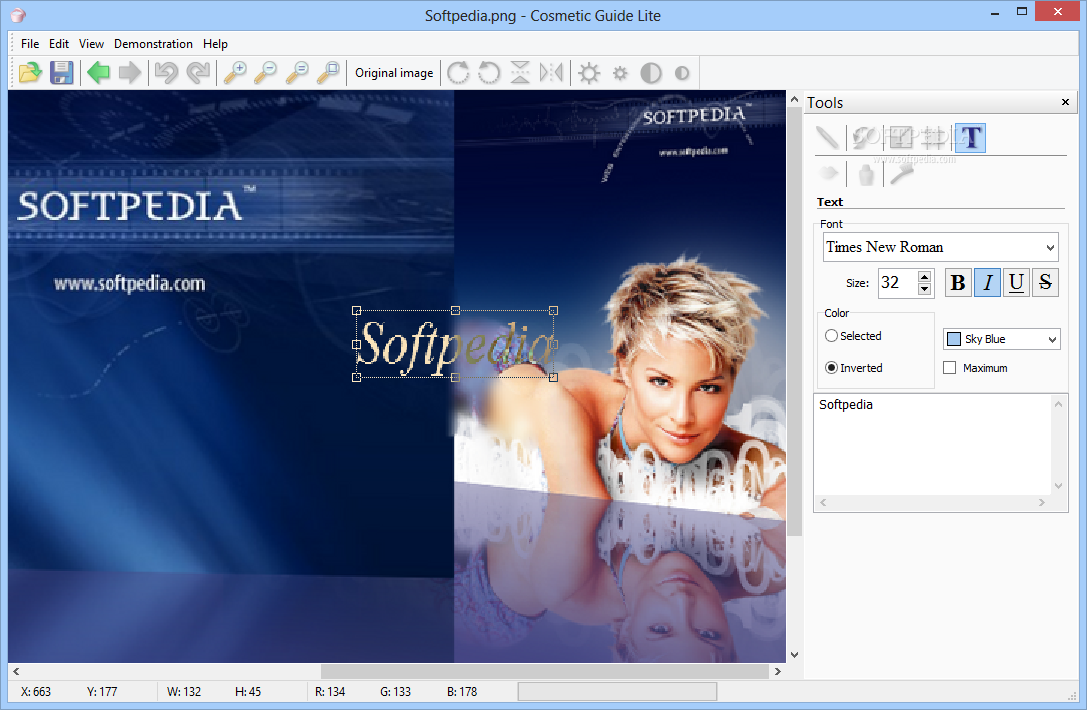Click the canvas horizontal scrollbar left arrow
Viewport: 1087px width, 710px height.
pyautogui.click(x=16, y=671)
